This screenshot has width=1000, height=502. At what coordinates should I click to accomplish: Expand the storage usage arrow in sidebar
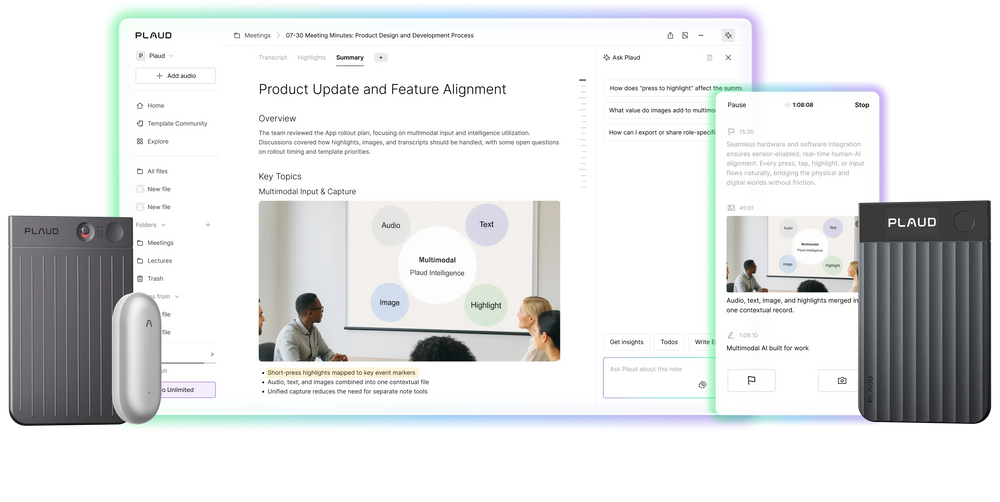[x=211, y=354]
